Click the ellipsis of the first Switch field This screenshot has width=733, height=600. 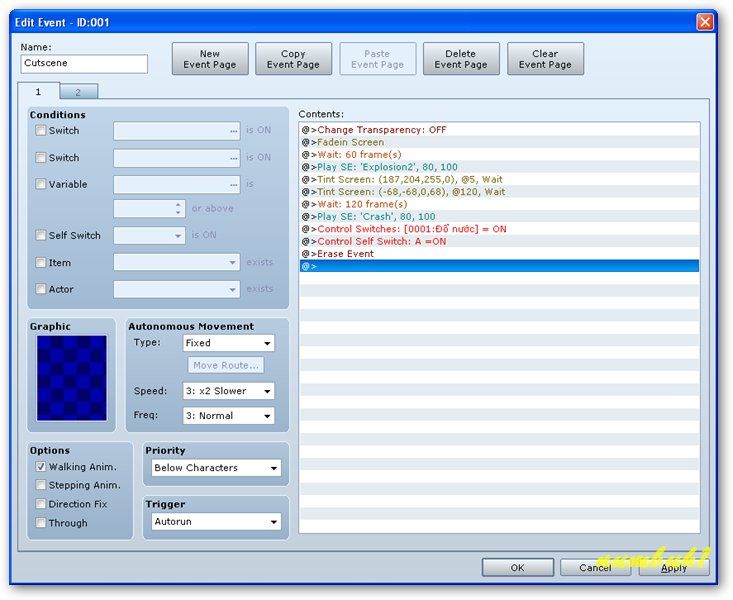coord(234,131)
